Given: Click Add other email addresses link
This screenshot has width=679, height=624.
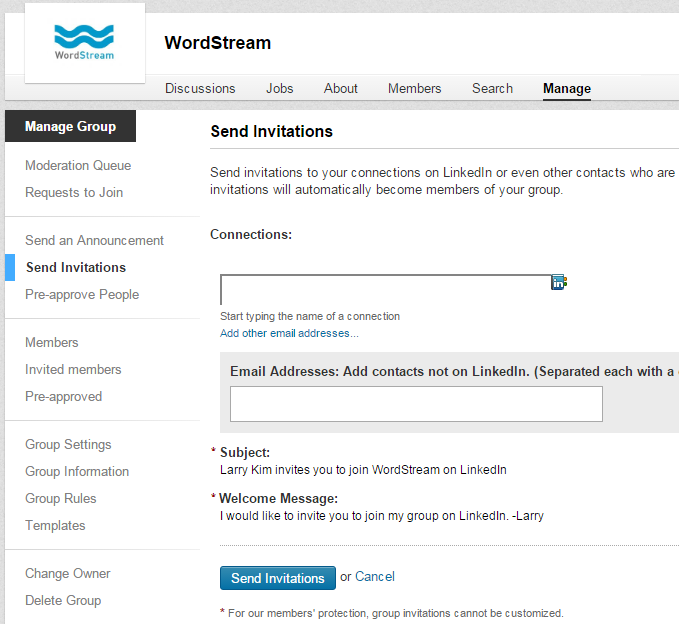Looking at the screenshot, I should pyautogui.click(x=289, y=333).
